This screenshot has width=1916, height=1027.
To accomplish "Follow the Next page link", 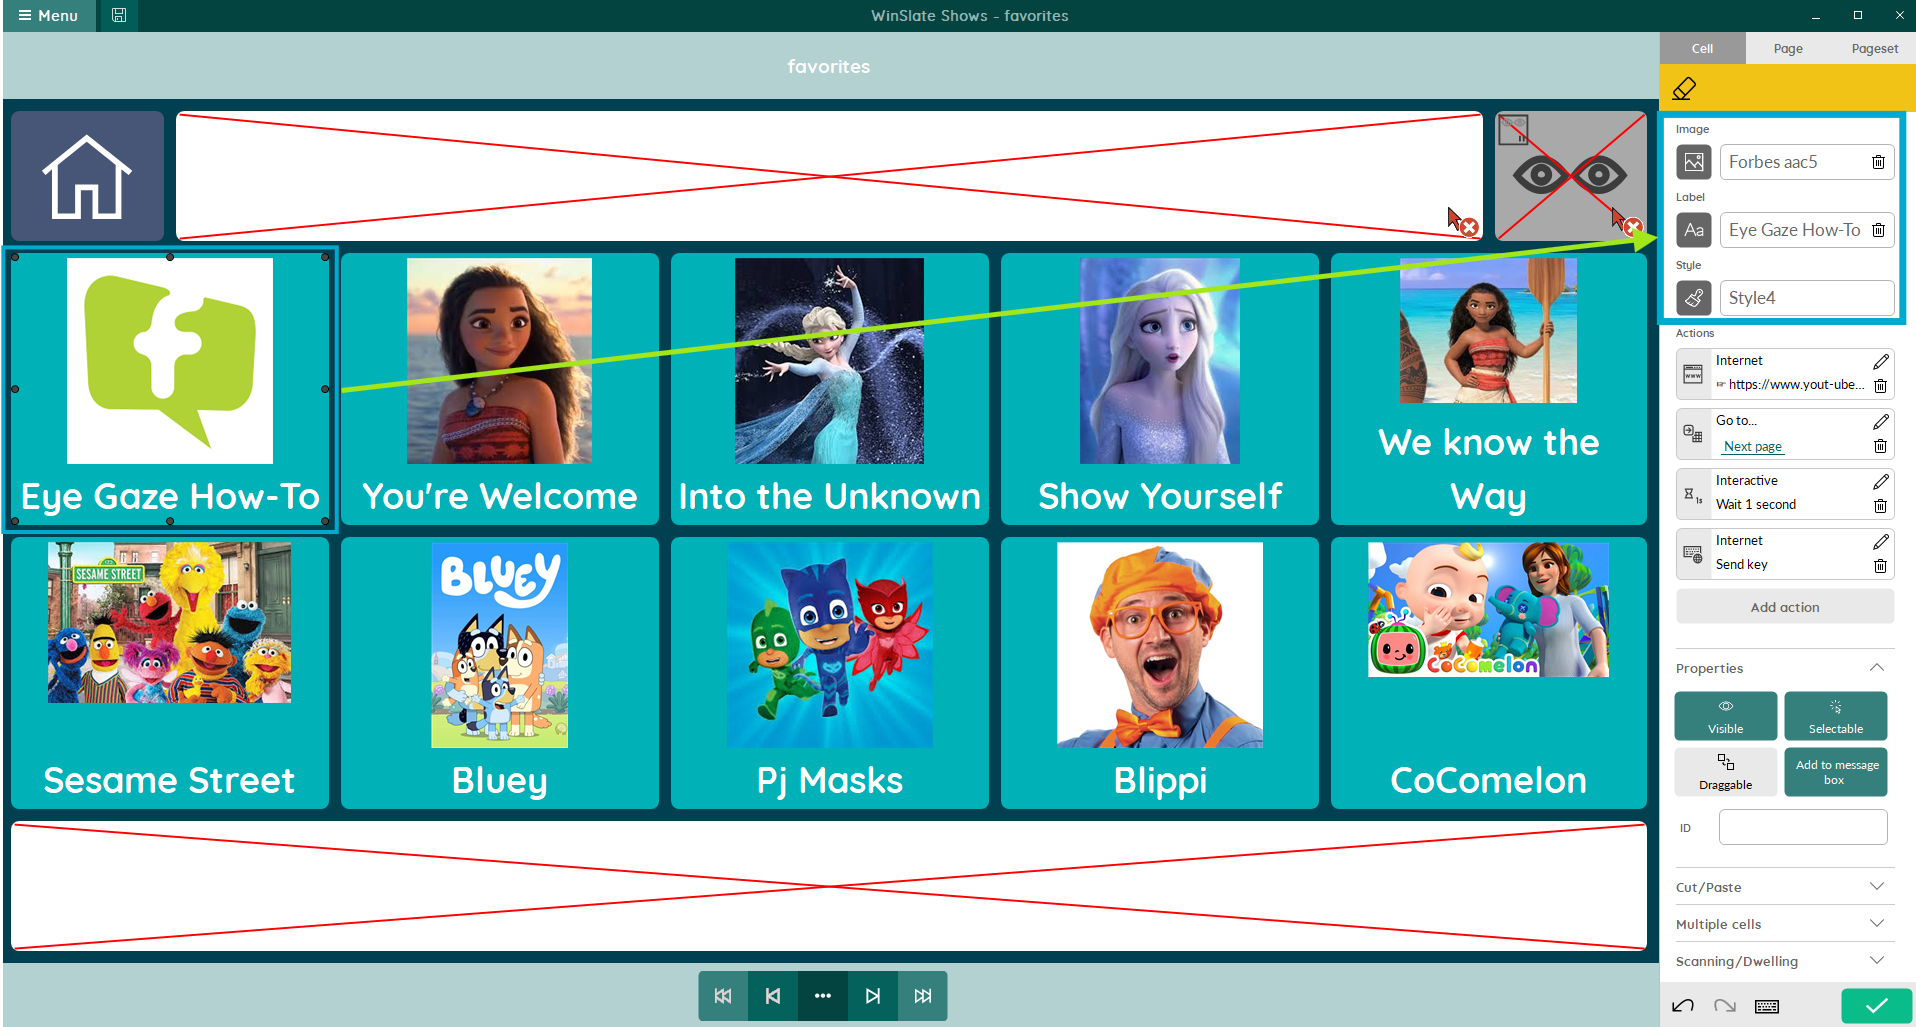I will pos(1753,447).
